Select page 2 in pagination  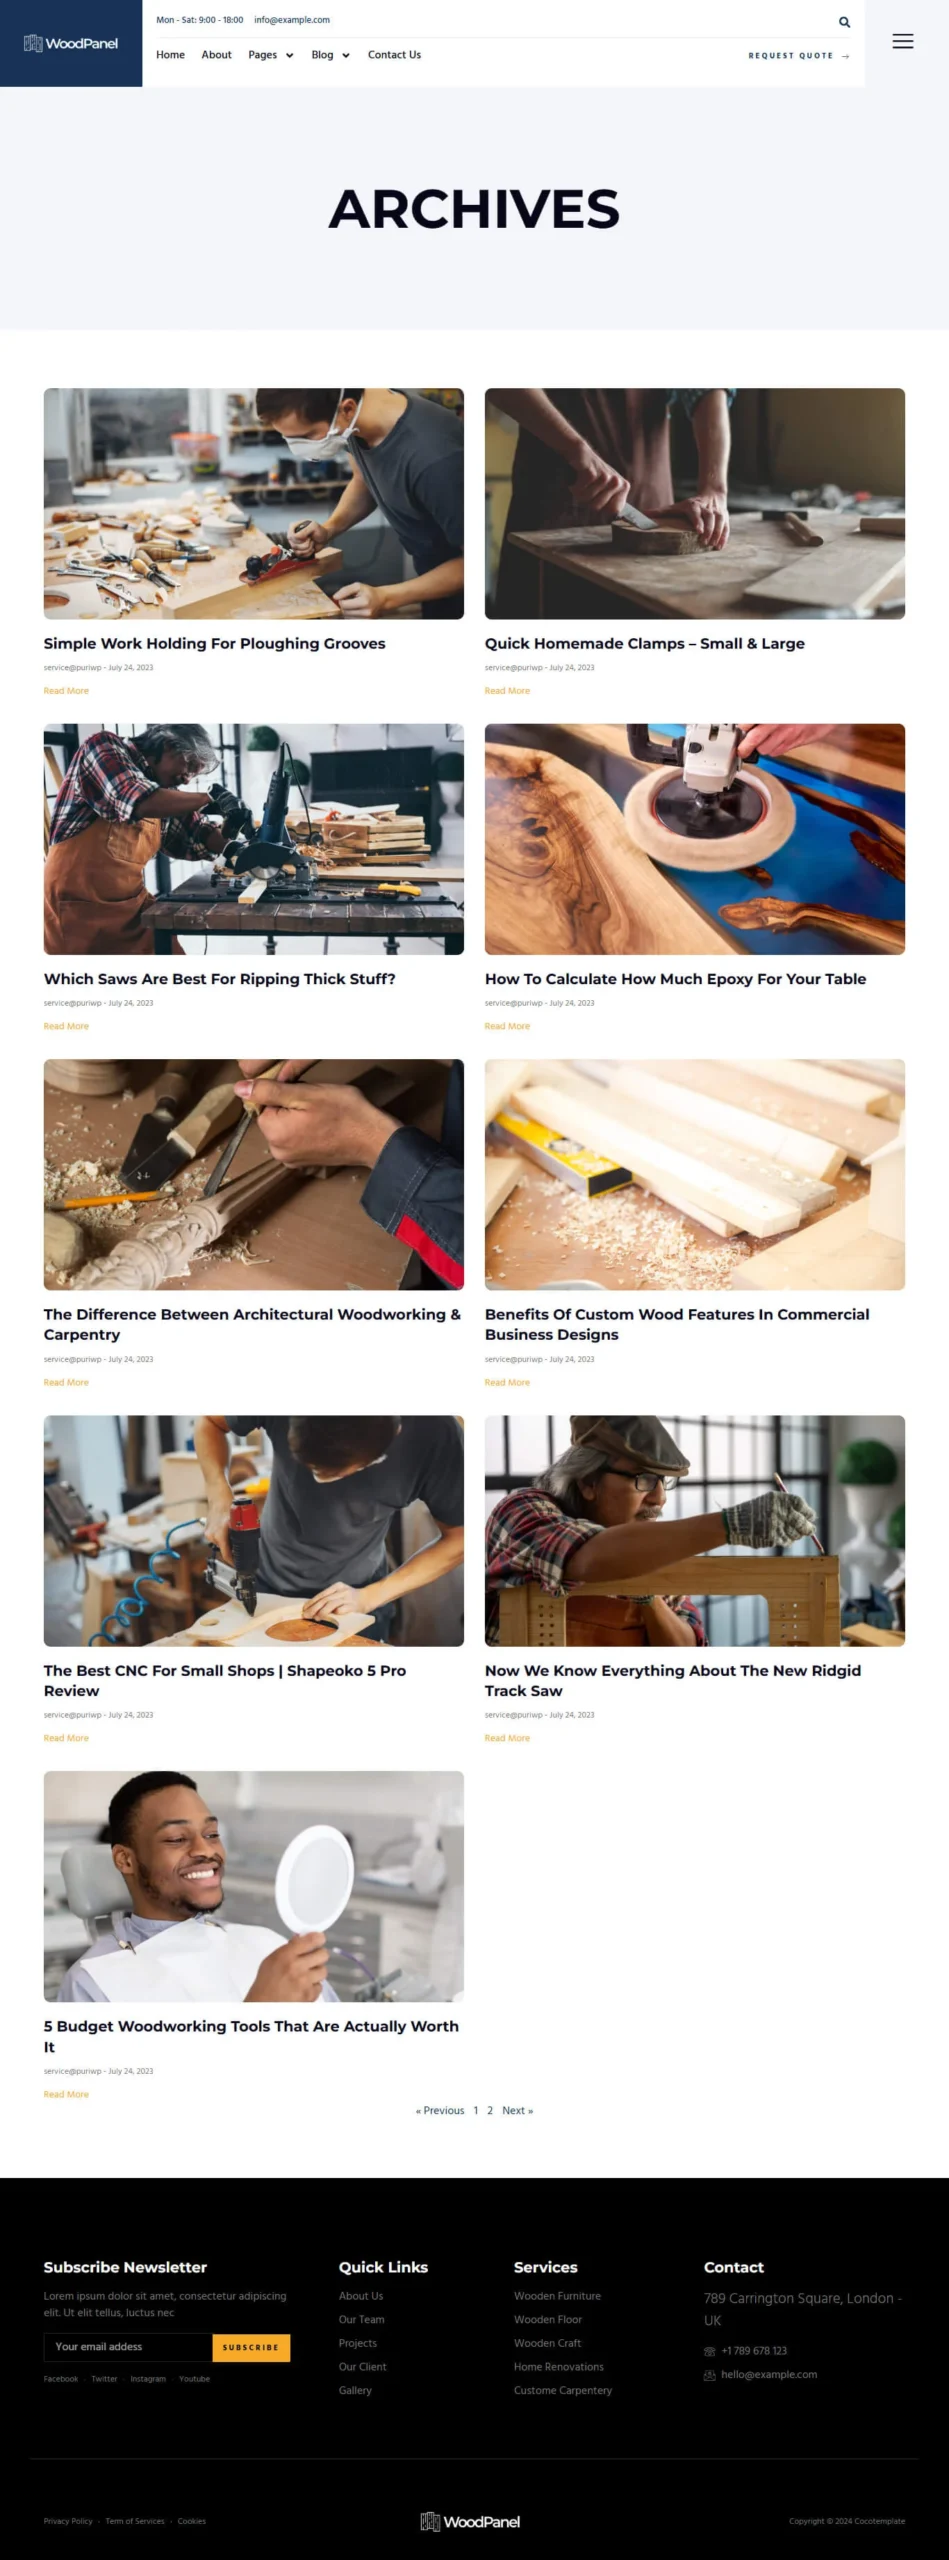click(x=490, y=2110)
